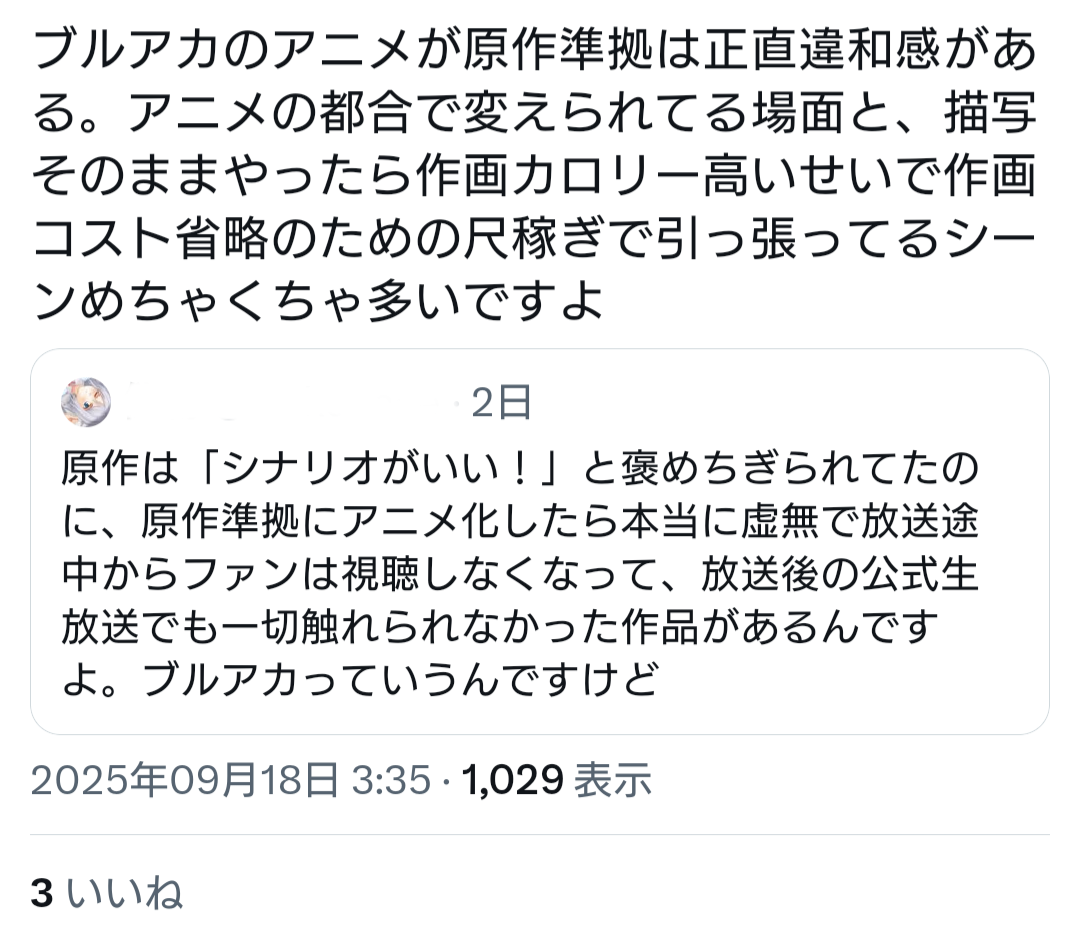Select main post line starting 'ブルアカのアニメが原作準拠'
Screen dimensions: 1080x932
point(535,52)
